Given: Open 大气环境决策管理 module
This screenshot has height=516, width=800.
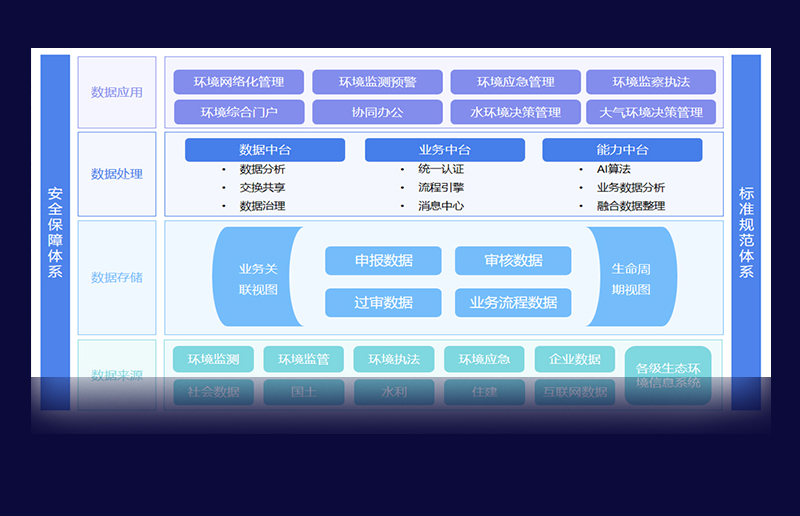Looking at the screenshot, I should pyautogui.click(x=651, y=112).
